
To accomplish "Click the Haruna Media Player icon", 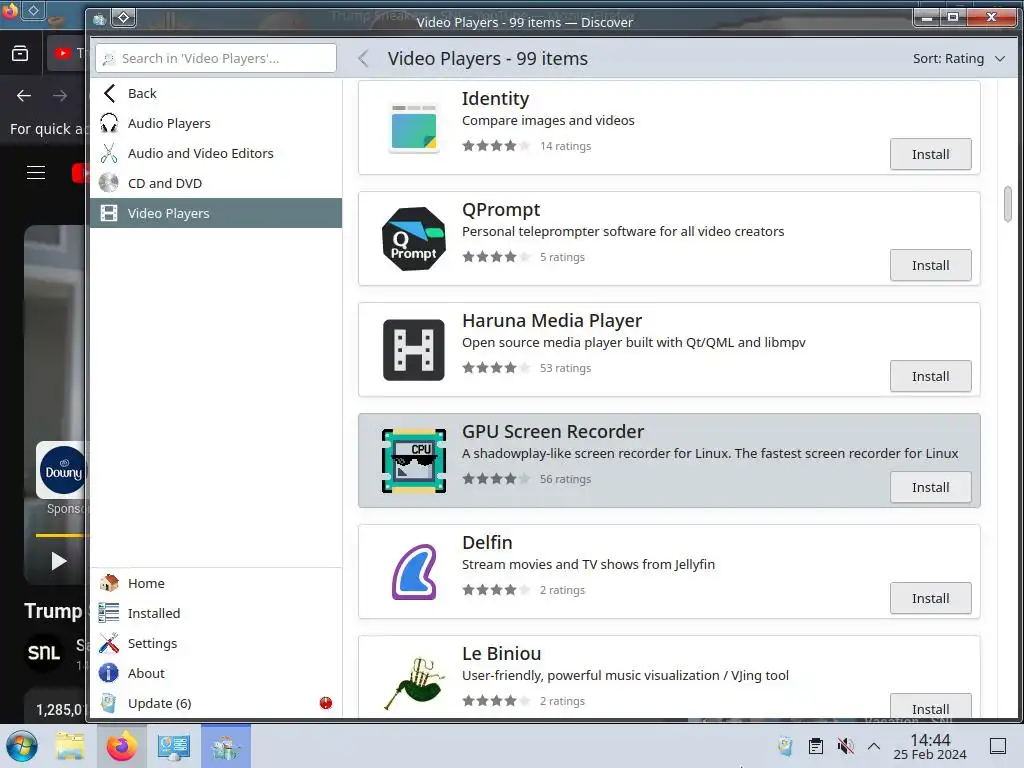I will tap(413, 350).
